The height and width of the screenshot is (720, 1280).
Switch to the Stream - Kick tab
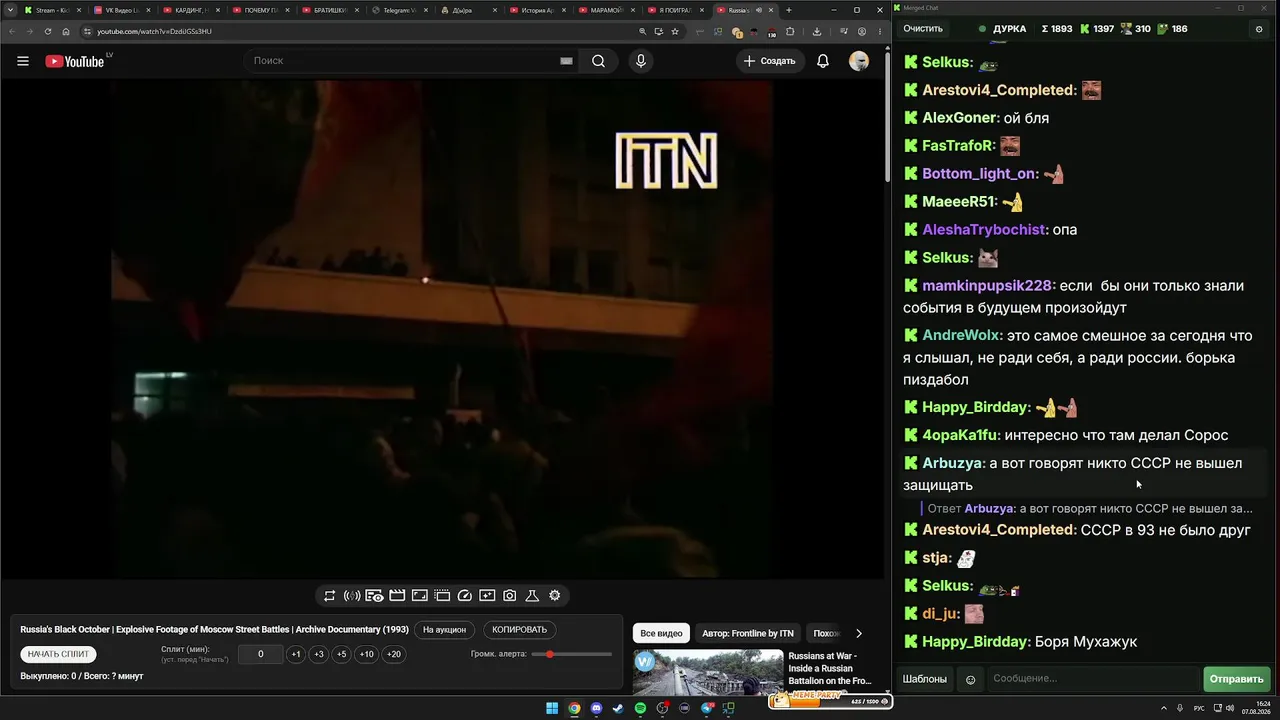[x=52, y=10]
